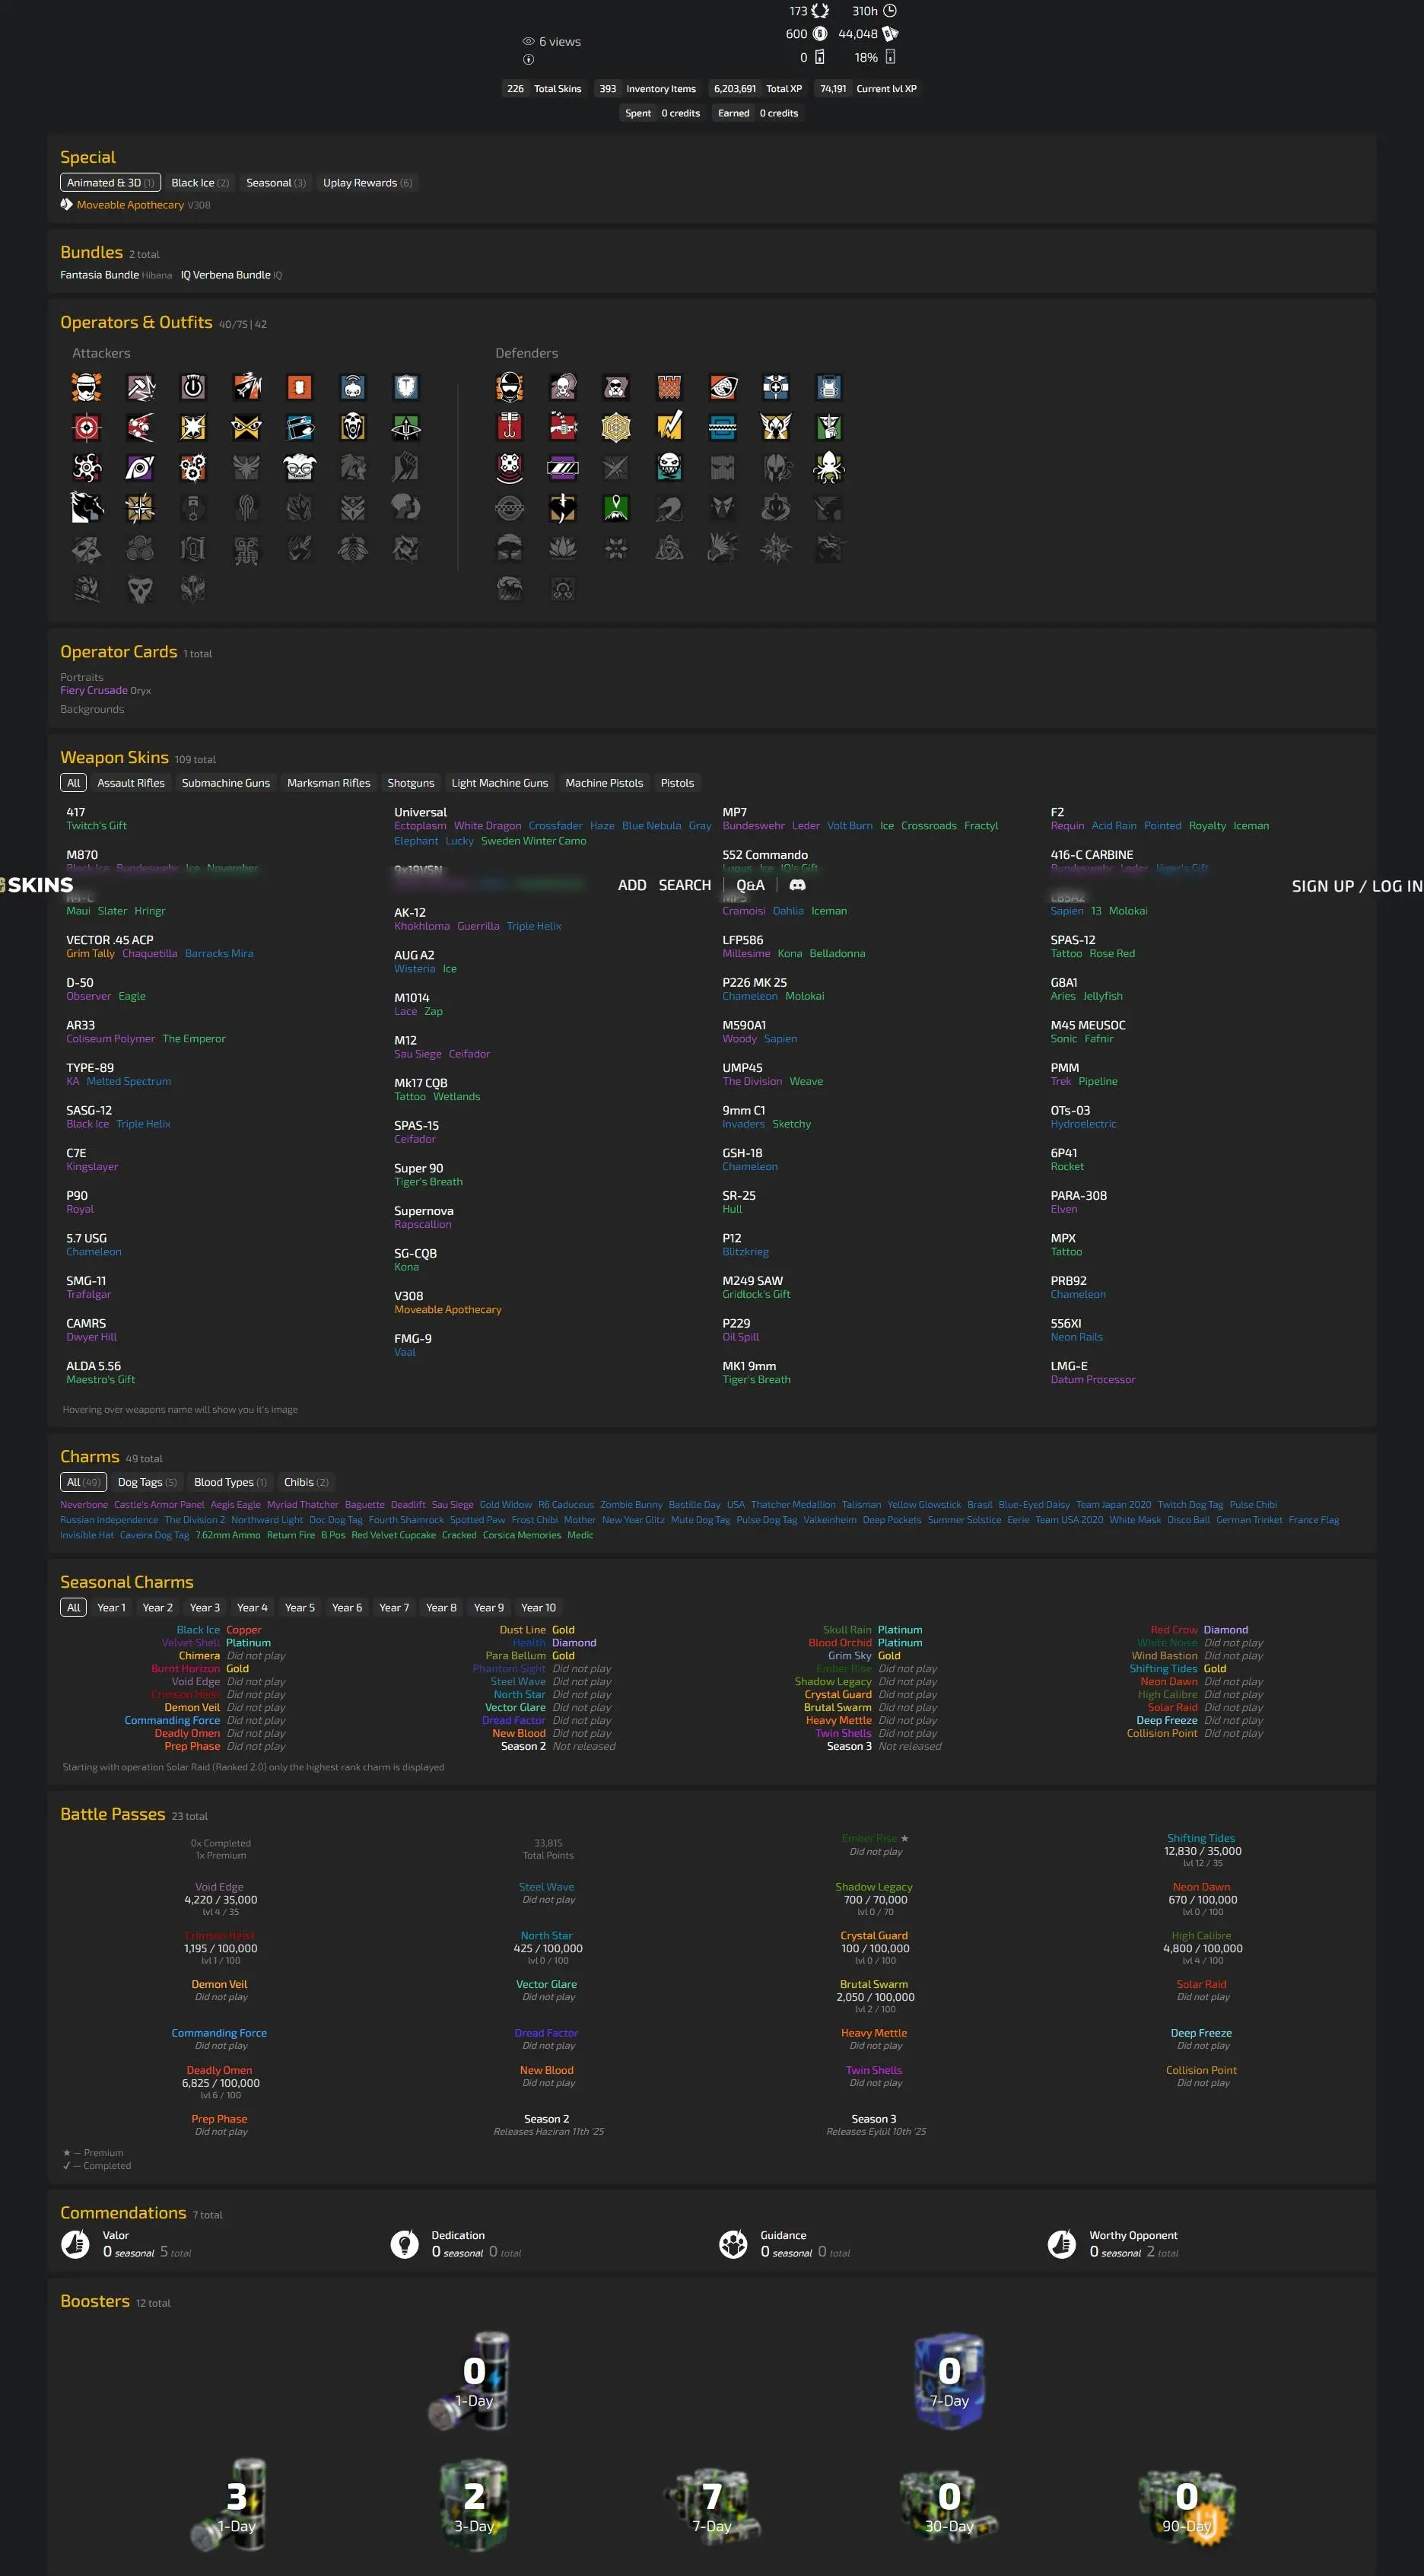
Task: Click the 226 Total Skins stat badge
Action: [544, 89]
